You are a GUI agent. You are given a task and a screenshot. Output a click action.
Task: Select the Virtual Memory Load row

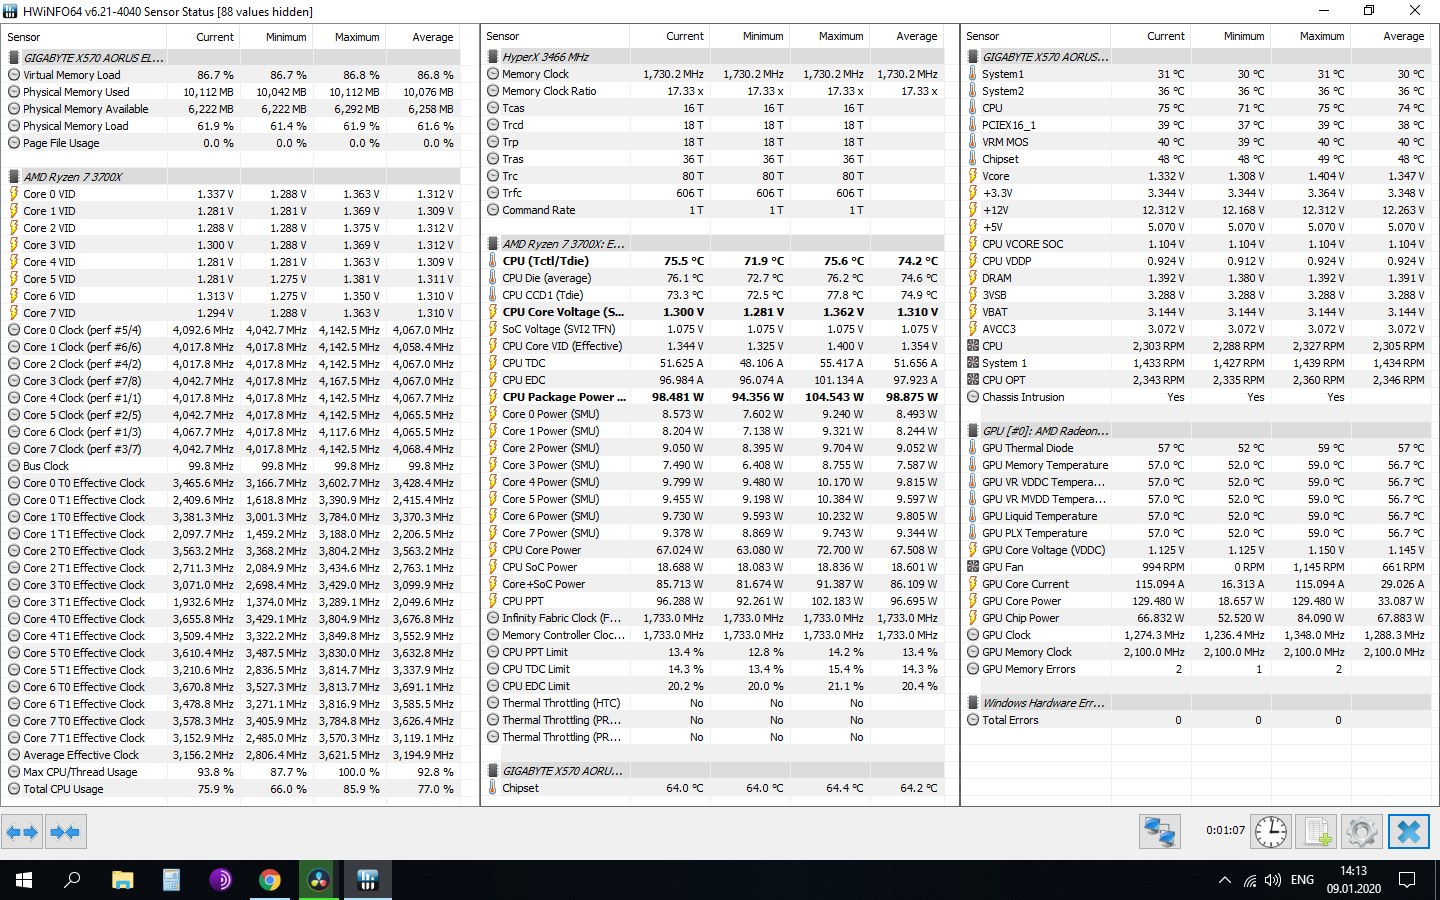[x=231, y=75]
